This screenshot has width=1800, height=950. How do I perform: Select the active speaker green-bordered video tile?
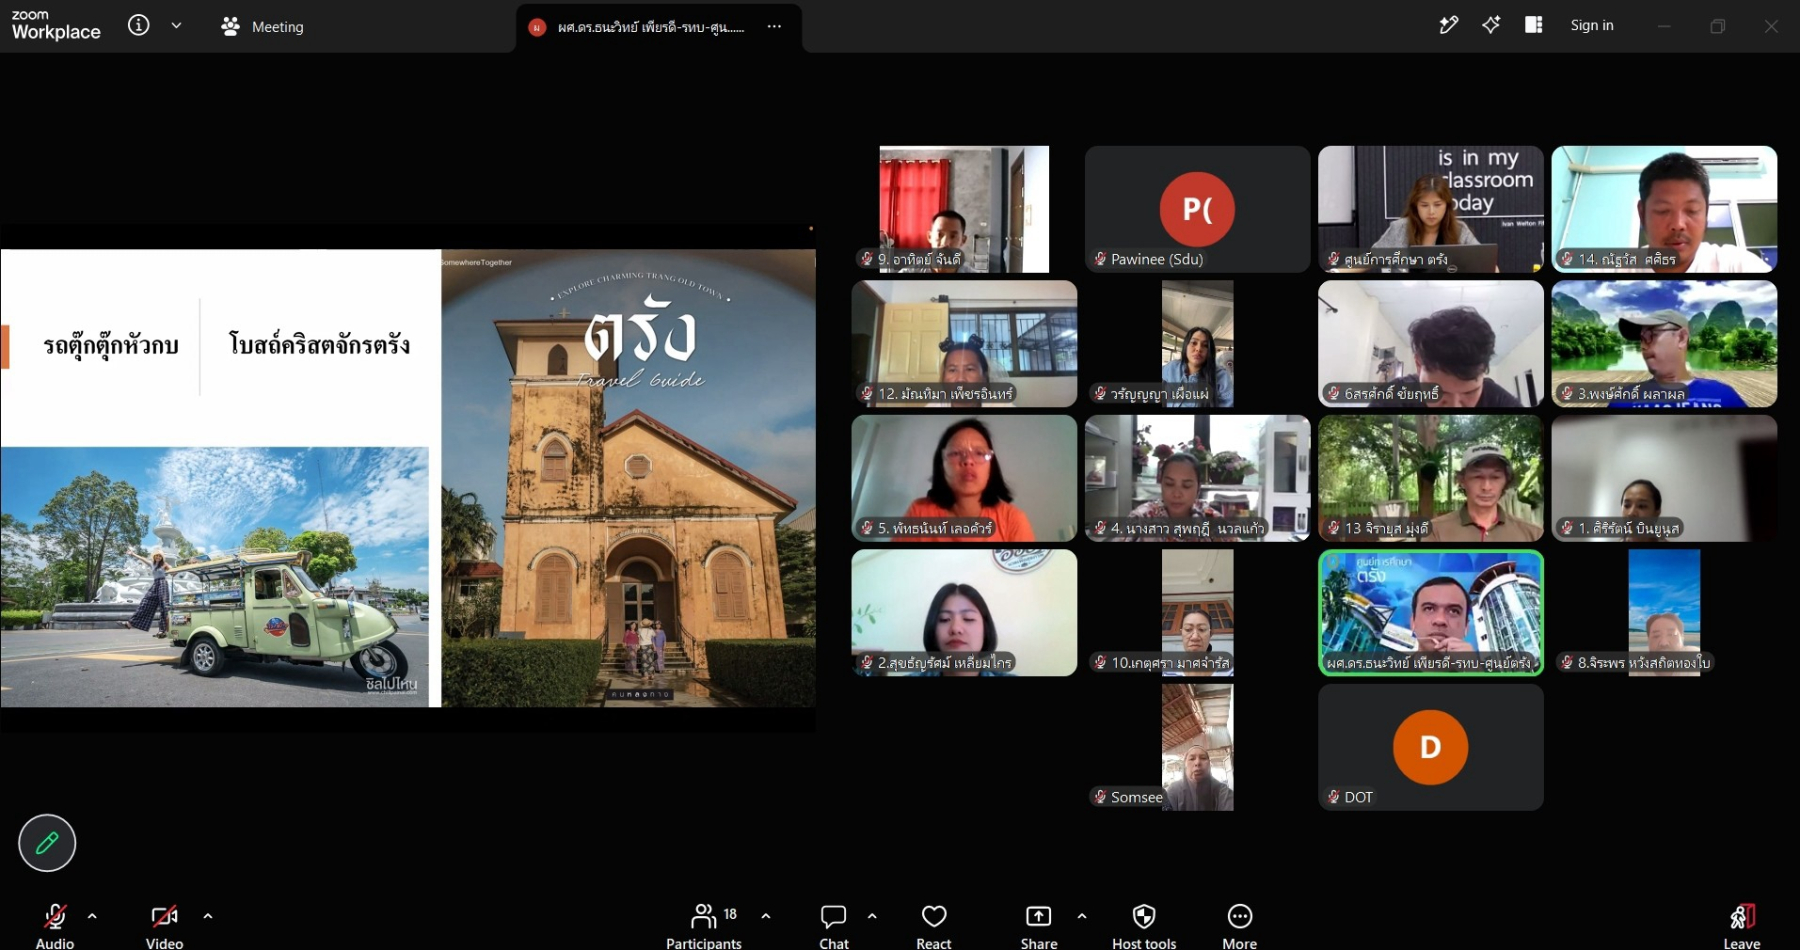point(1431,613)
